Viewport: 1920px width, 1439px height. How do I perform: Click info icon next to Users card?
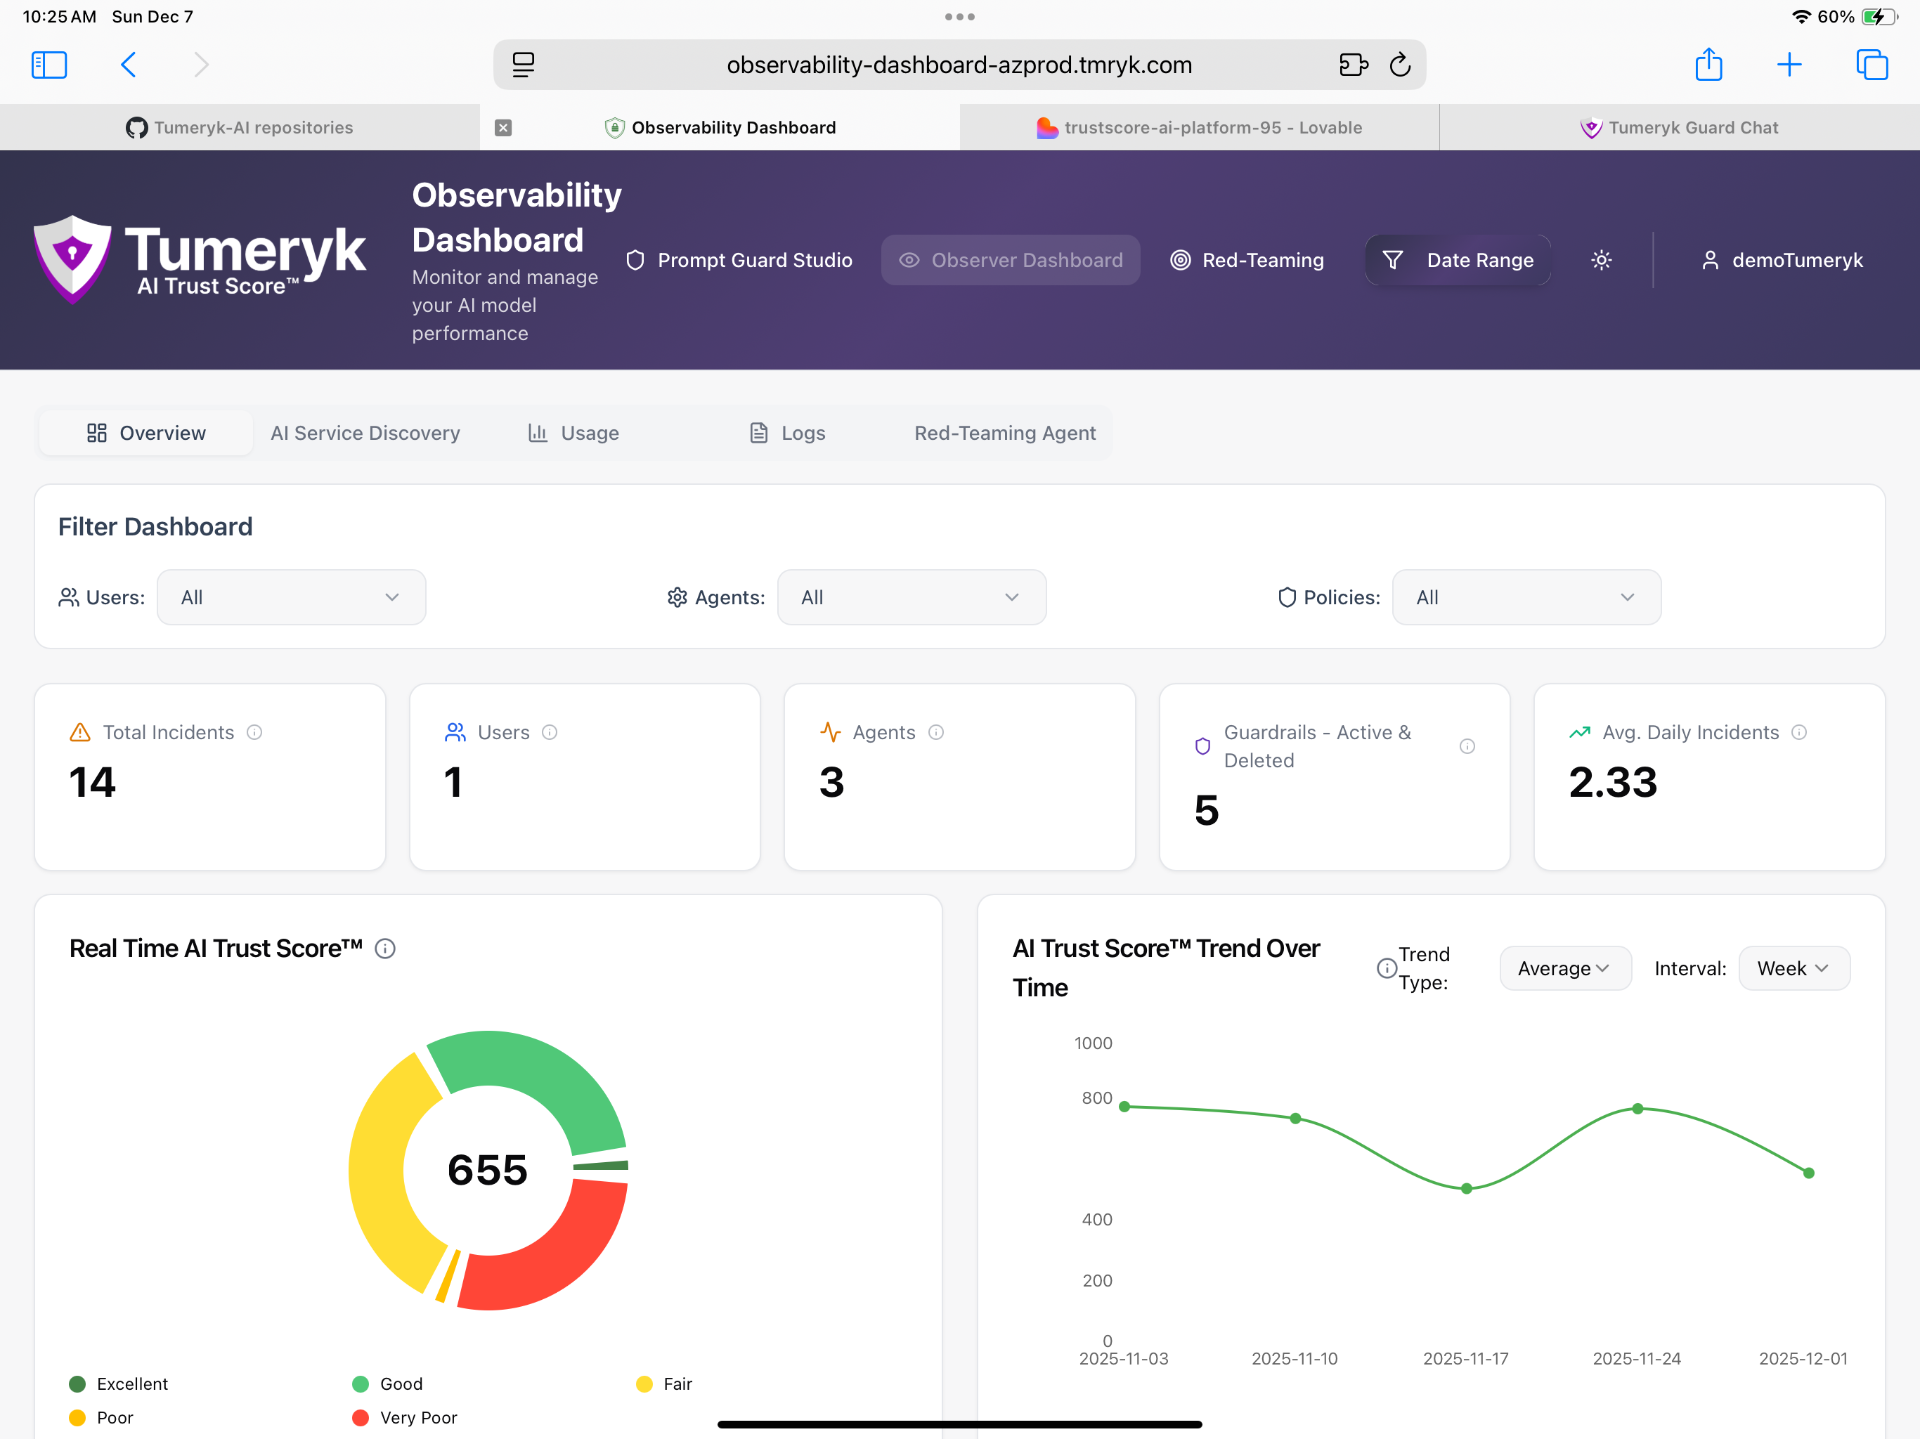click(549, 732)
